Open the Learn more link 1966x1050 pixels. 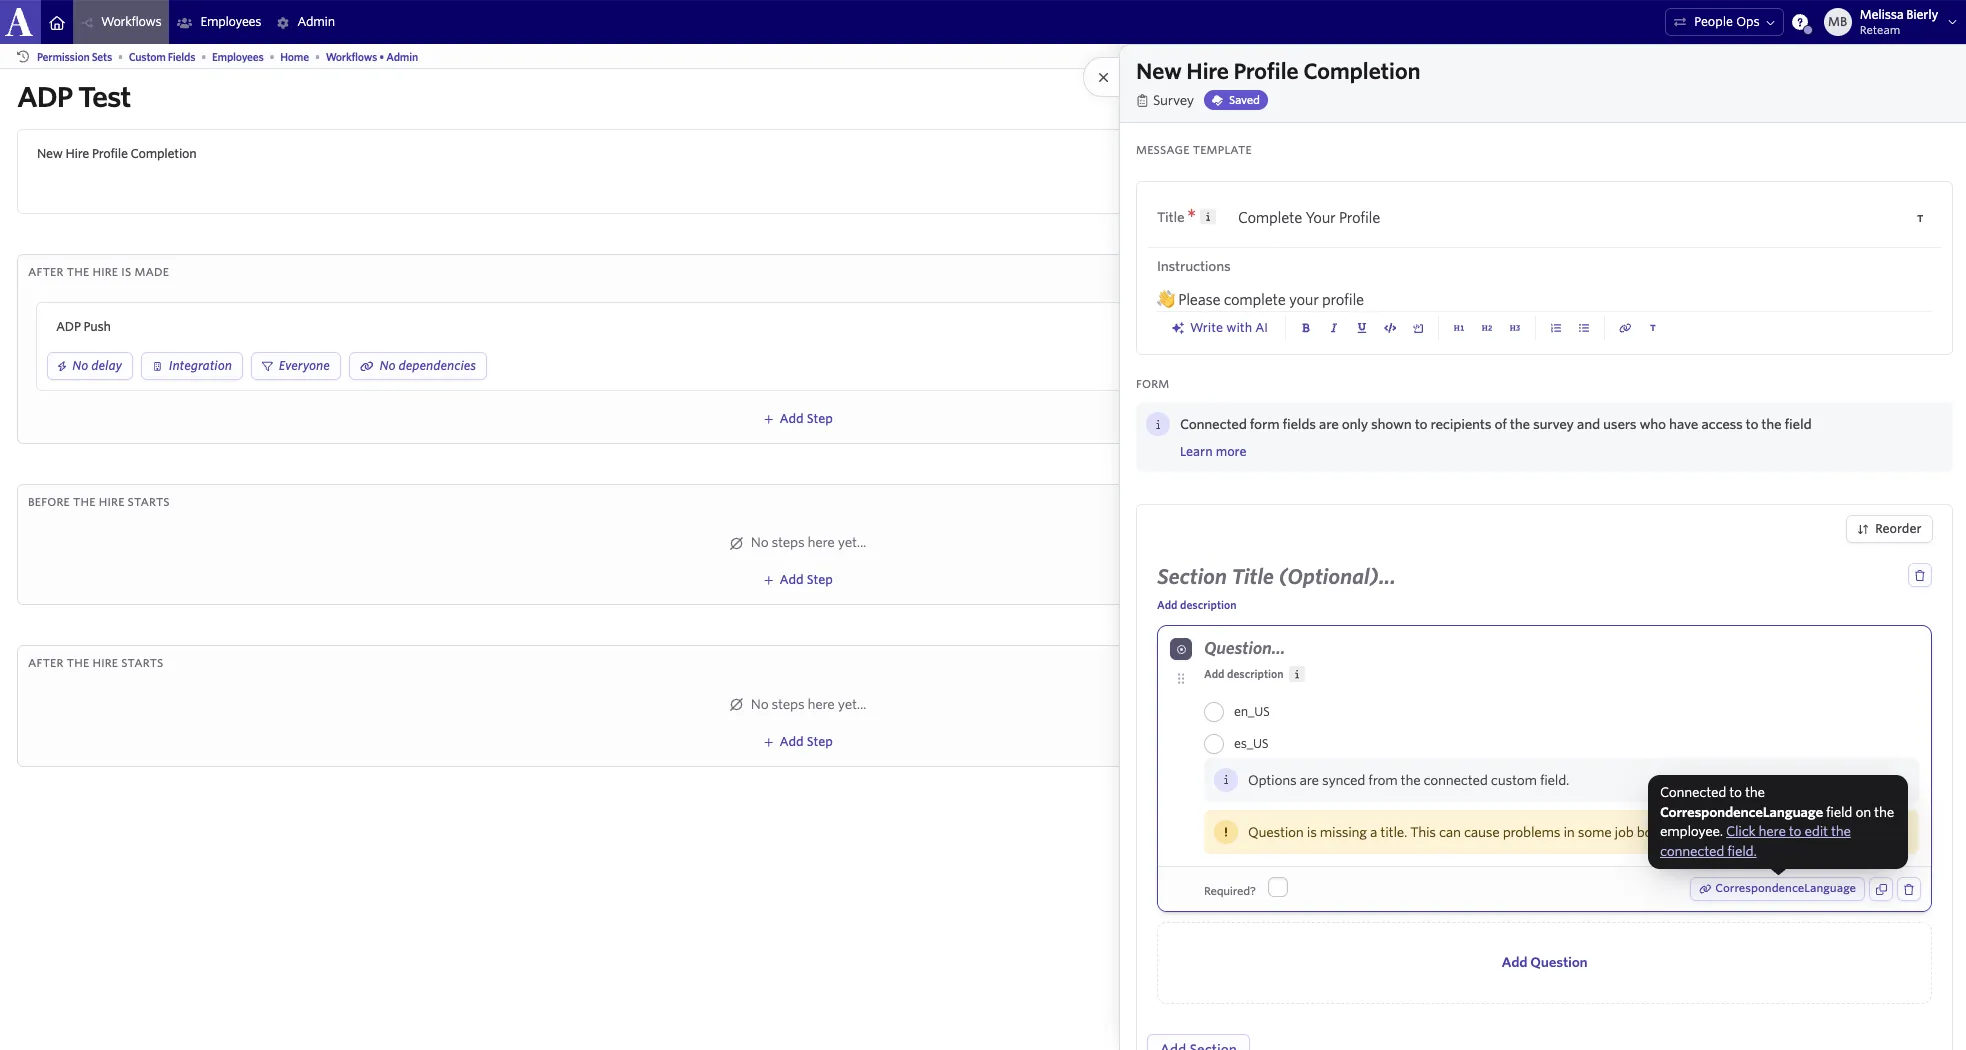[1212, 452]
